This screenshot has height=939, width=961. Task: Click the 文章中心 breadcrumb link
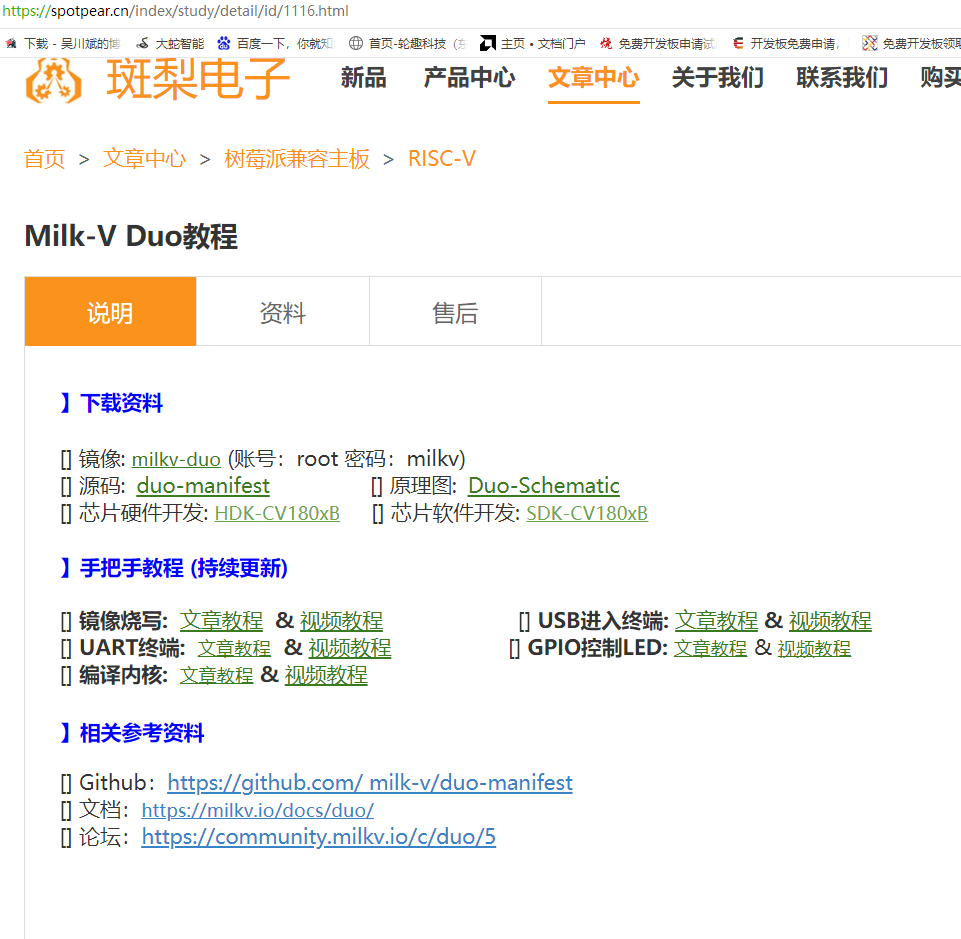coord(144,159)
